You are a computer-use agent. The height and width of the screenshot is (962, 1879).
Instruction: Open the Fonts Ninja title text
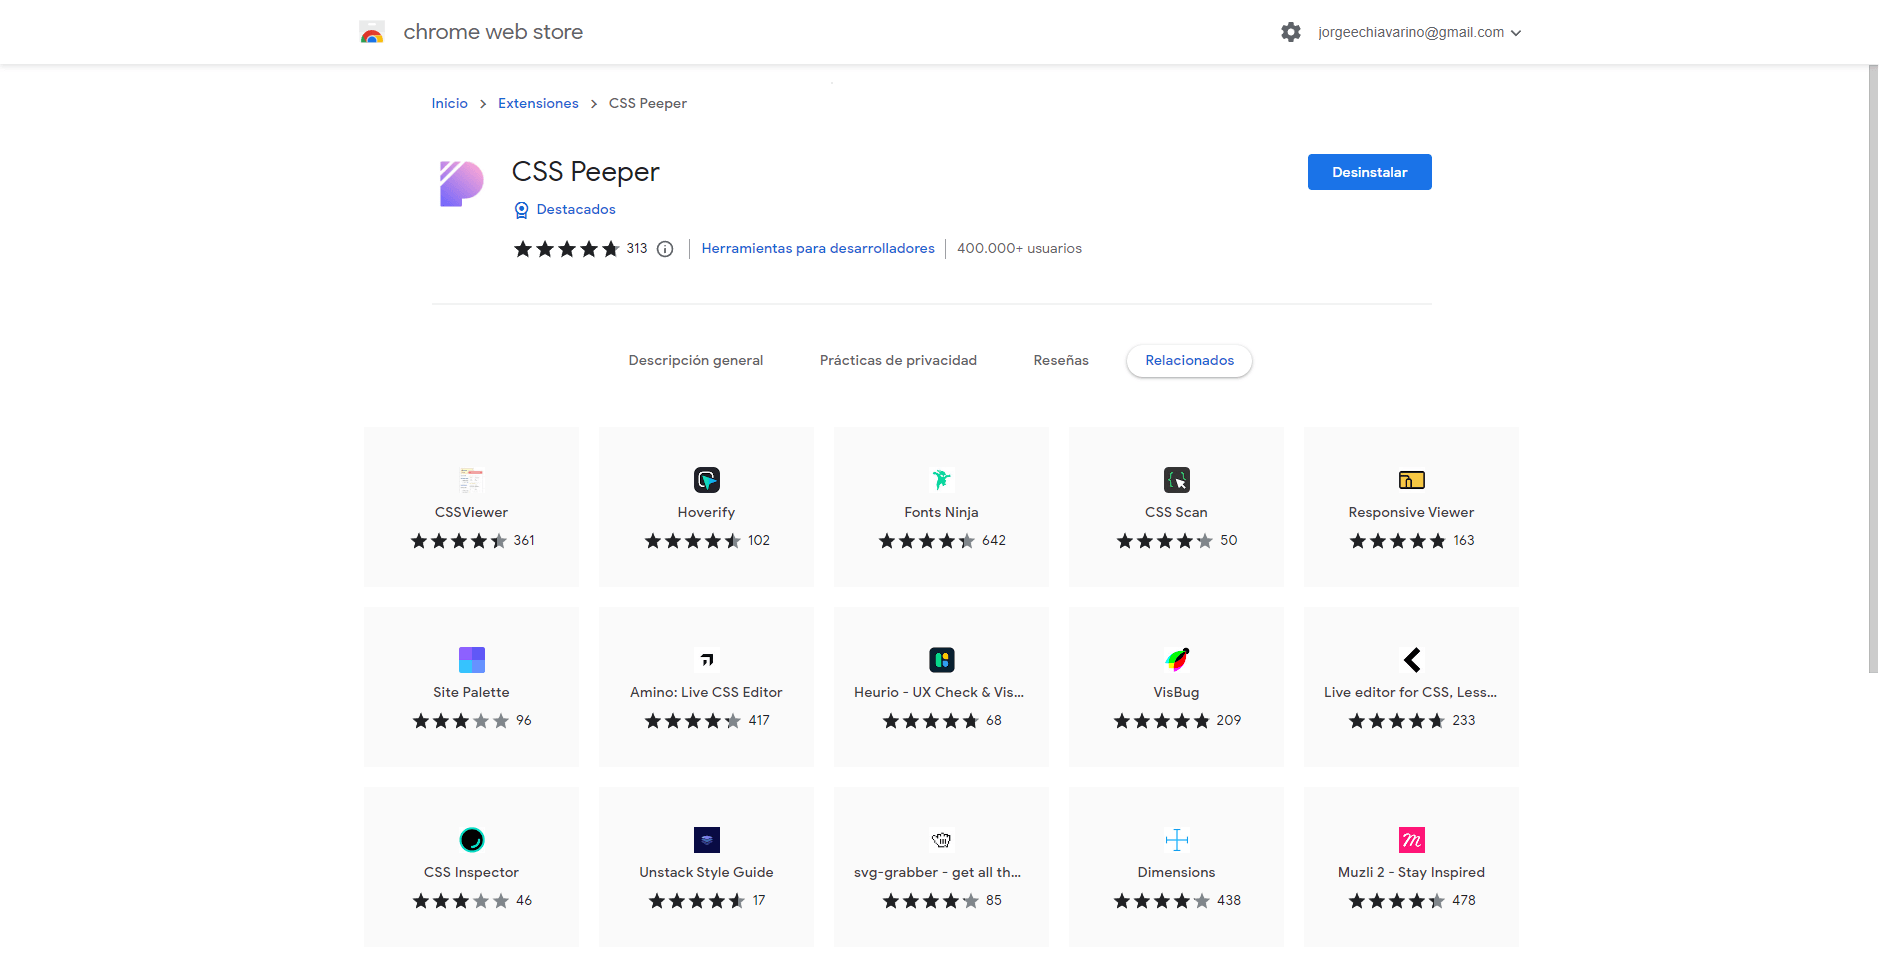point(941,513)
